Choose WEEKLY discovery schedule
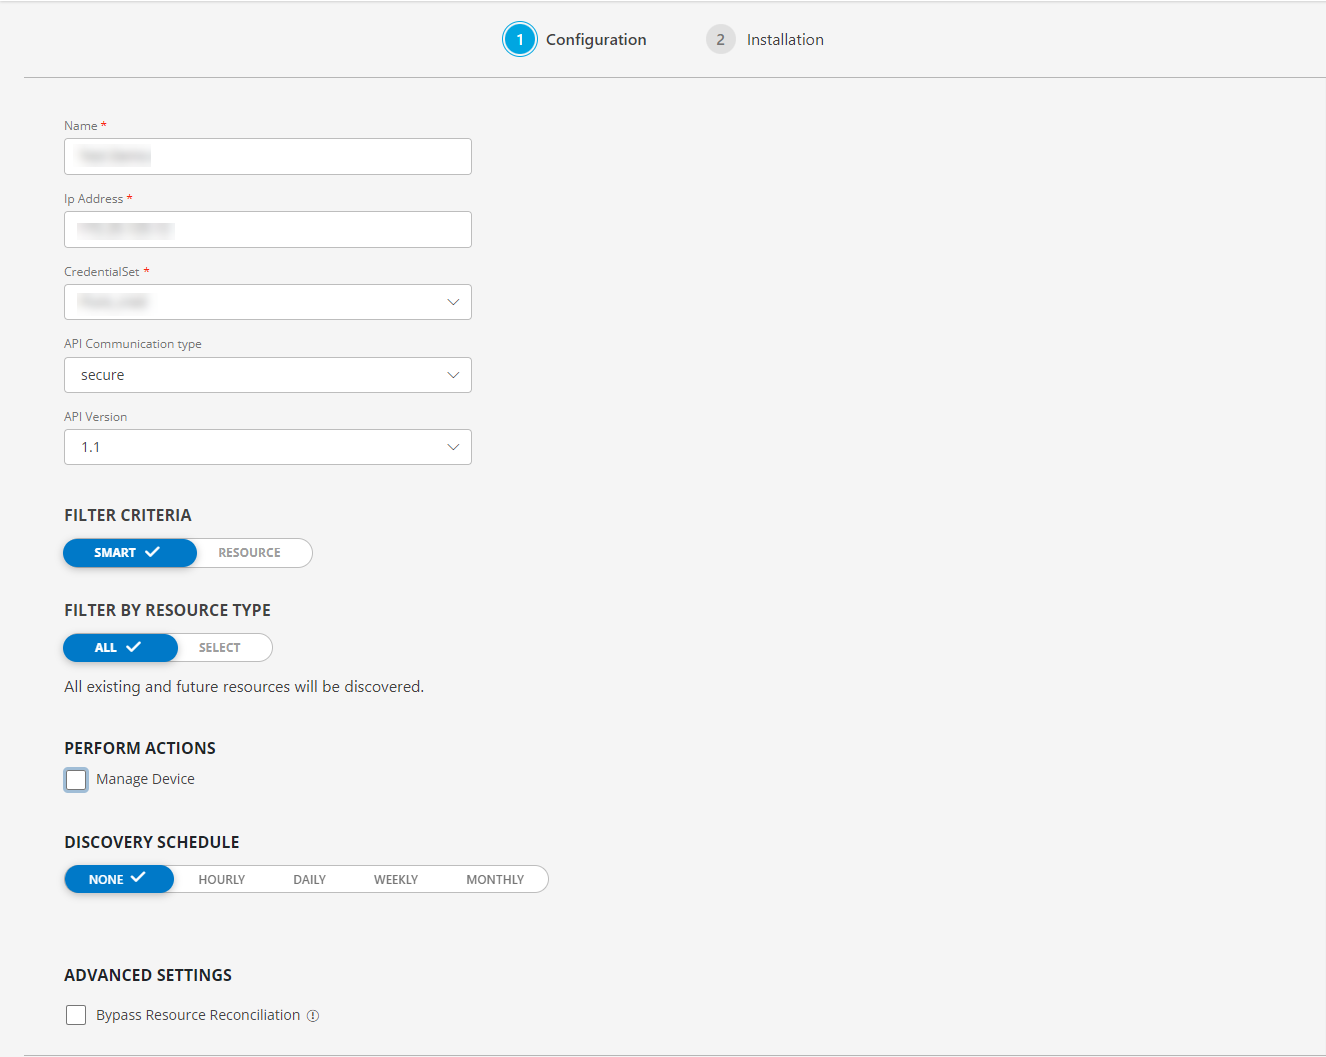 (x=396, y=880)
